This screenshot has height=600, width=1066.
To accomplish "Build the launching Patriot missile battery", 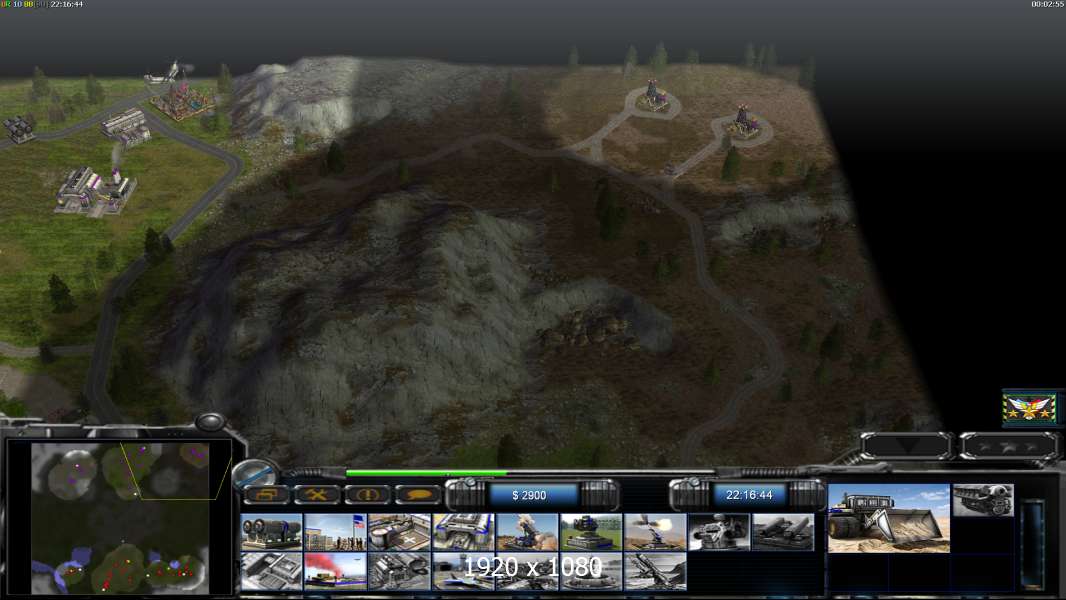I will 527,531.
